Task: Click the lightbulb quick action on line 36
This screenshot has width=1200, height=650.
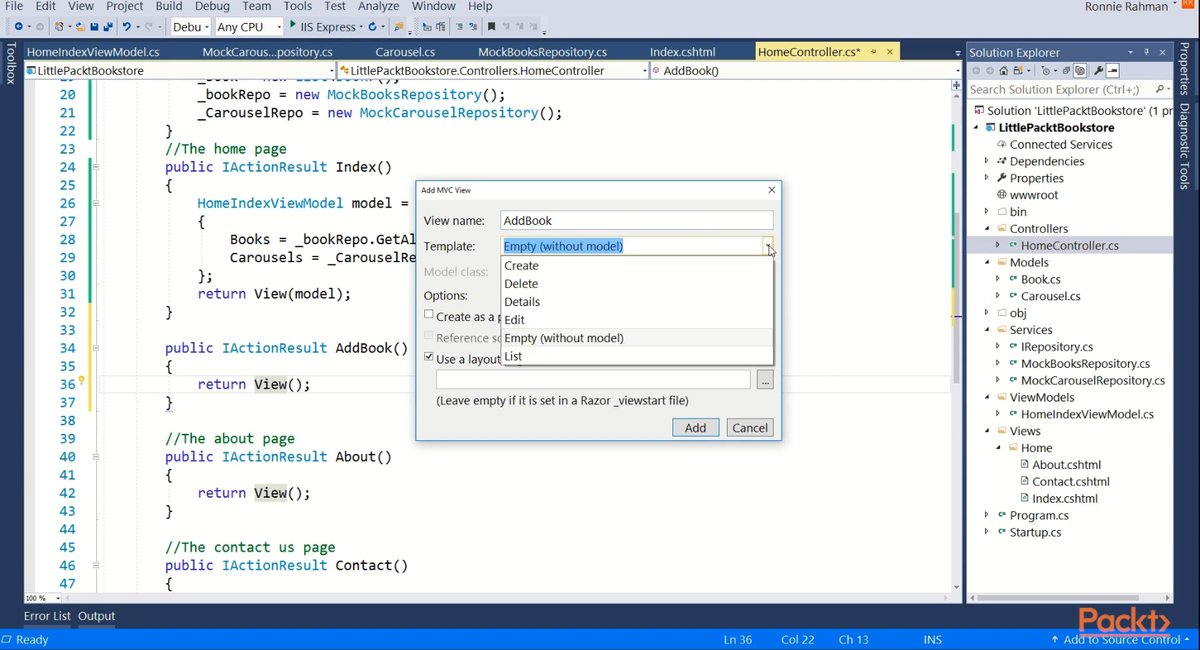Action: 82,381
